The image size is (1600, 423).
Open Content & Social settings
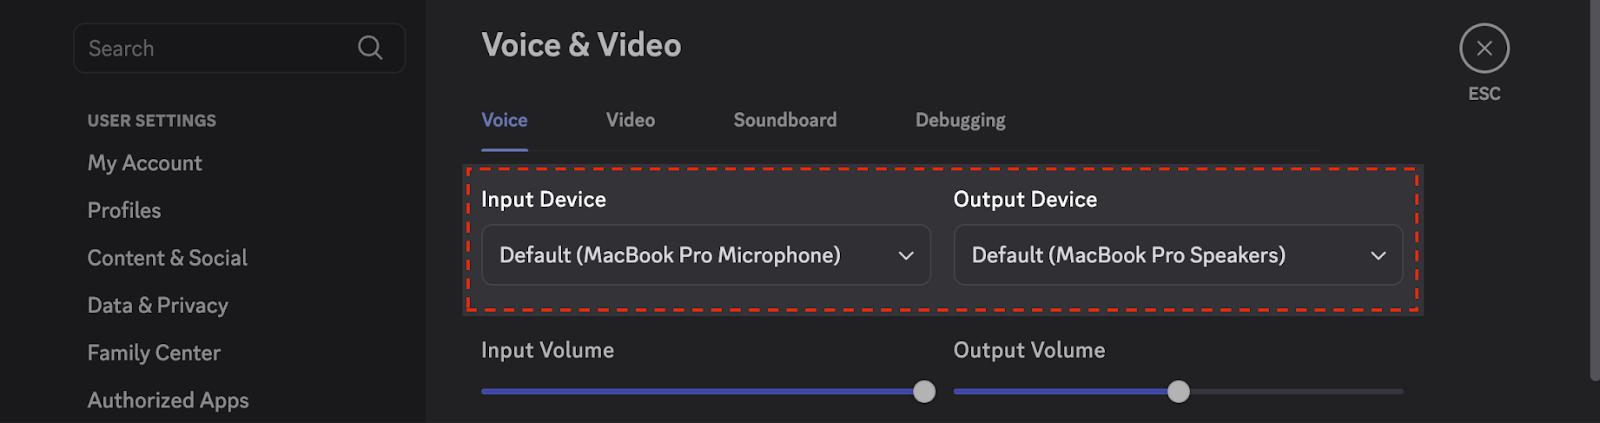(167, 258)
